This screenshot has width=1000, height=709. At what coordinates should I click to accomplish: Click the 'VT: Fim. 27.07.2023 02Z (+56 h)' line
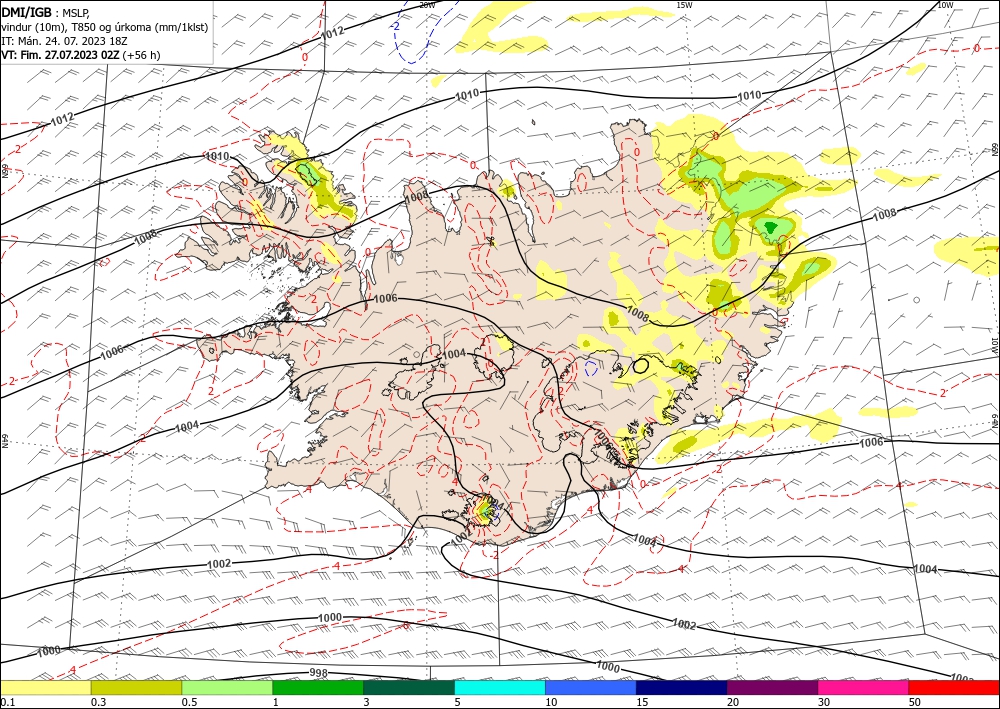coord(81,55)
